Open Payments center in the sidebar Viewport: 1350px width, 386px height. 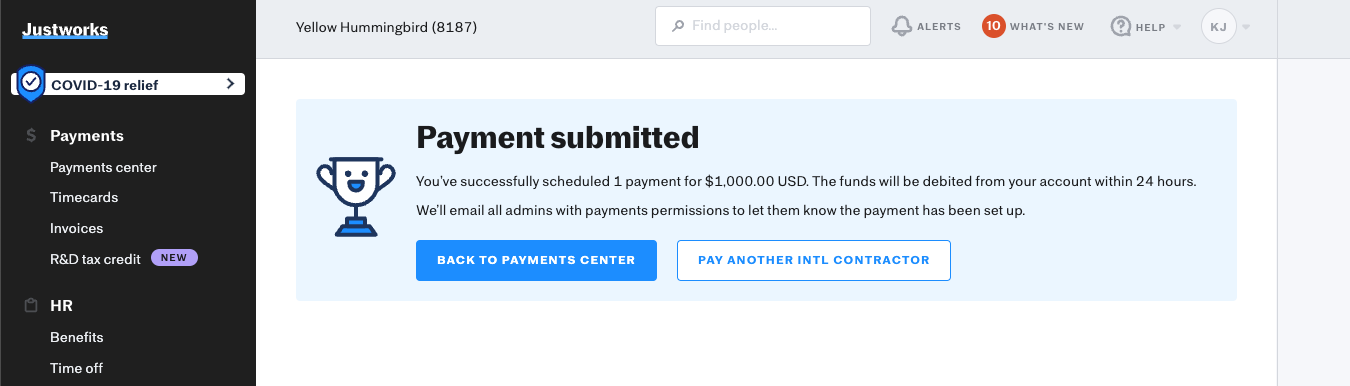(x=103, y=167)
